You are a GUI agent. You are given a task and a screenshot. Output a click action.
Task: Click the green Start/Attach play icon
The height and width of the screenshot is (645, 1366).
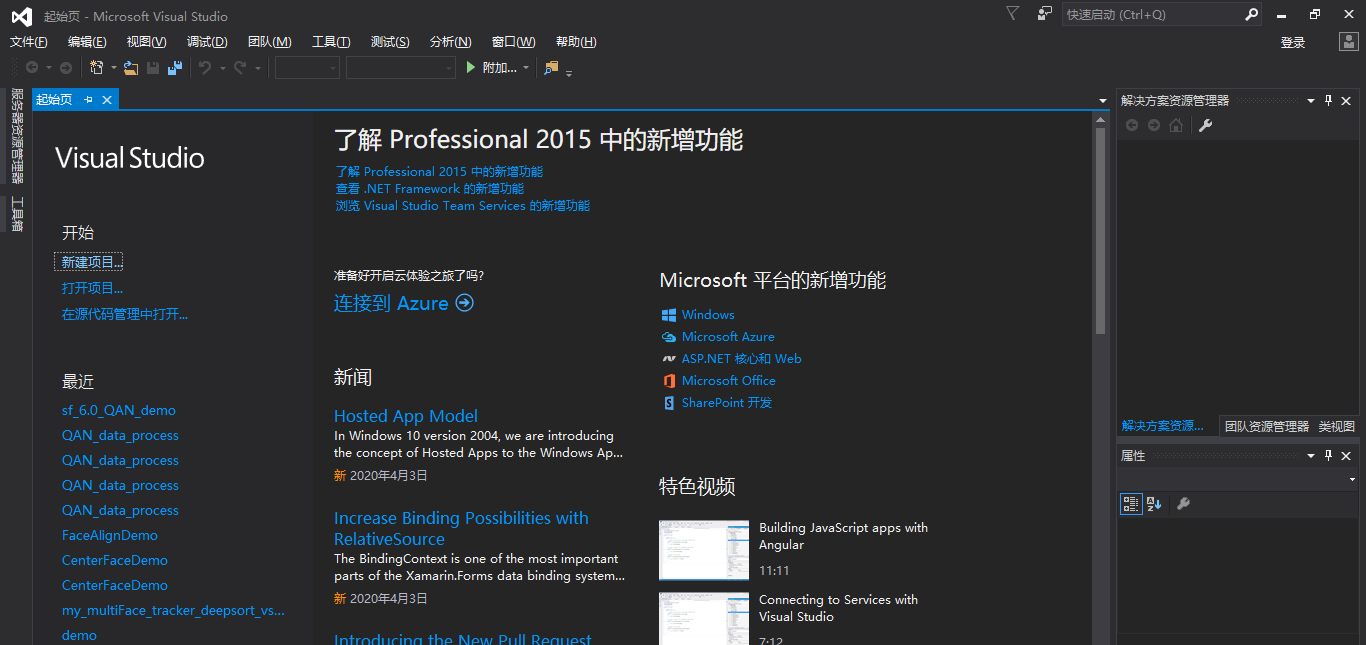[472, 67]
